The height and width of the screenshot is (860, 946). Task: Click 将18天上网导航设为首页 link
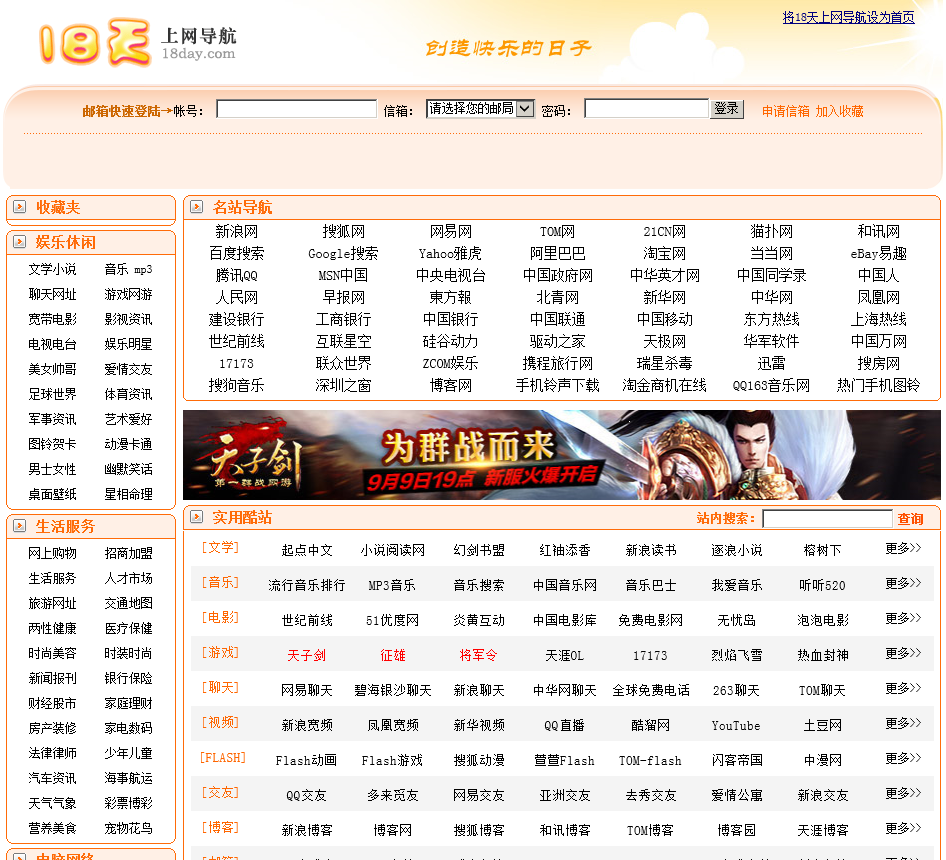(x=848, y=17)
